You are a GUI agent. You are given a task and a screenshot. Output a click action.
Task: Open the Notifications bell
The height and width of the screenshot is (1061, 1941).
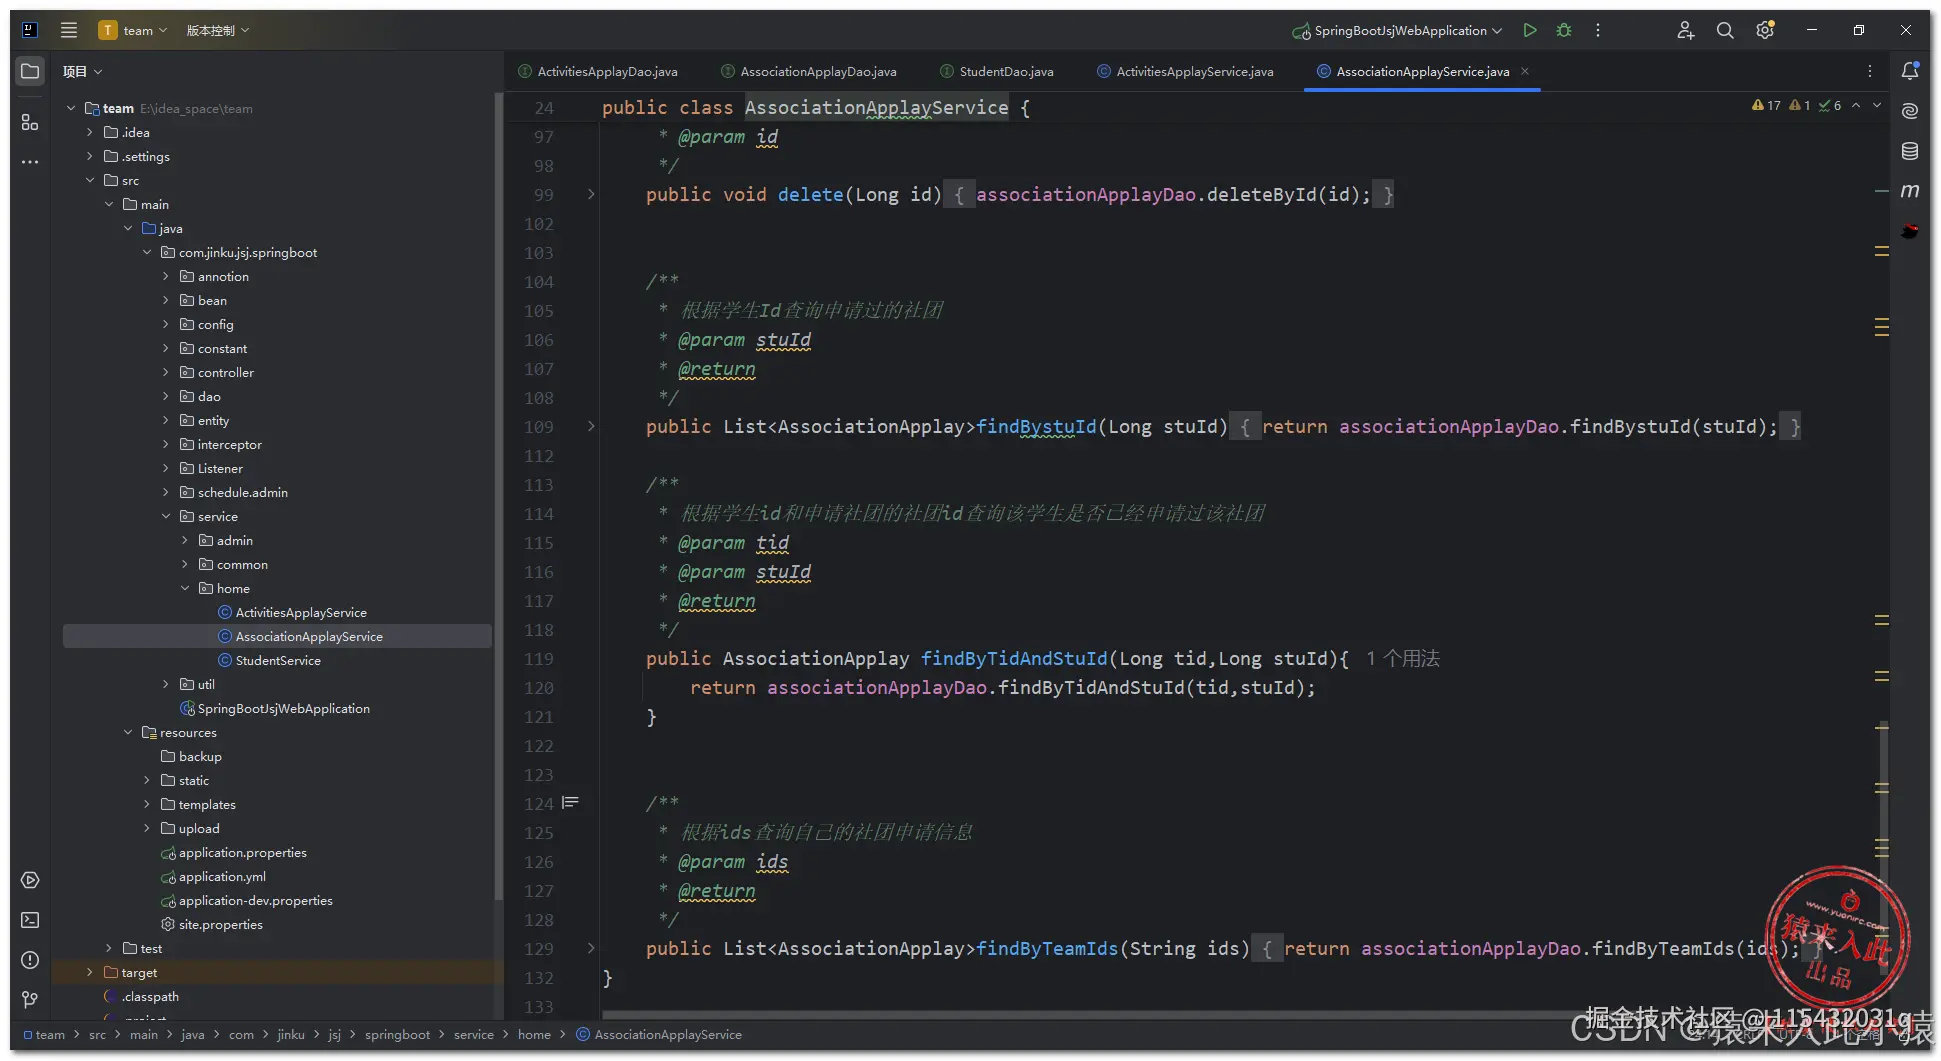click(x=1910, y=71)
